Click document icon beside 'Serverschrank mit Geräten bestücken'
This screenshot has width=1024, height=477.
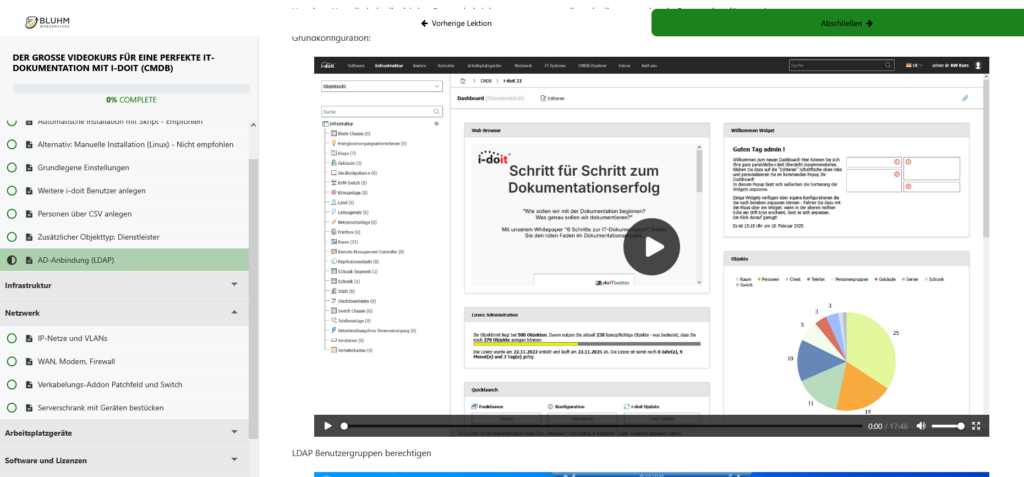pos(28,408)
